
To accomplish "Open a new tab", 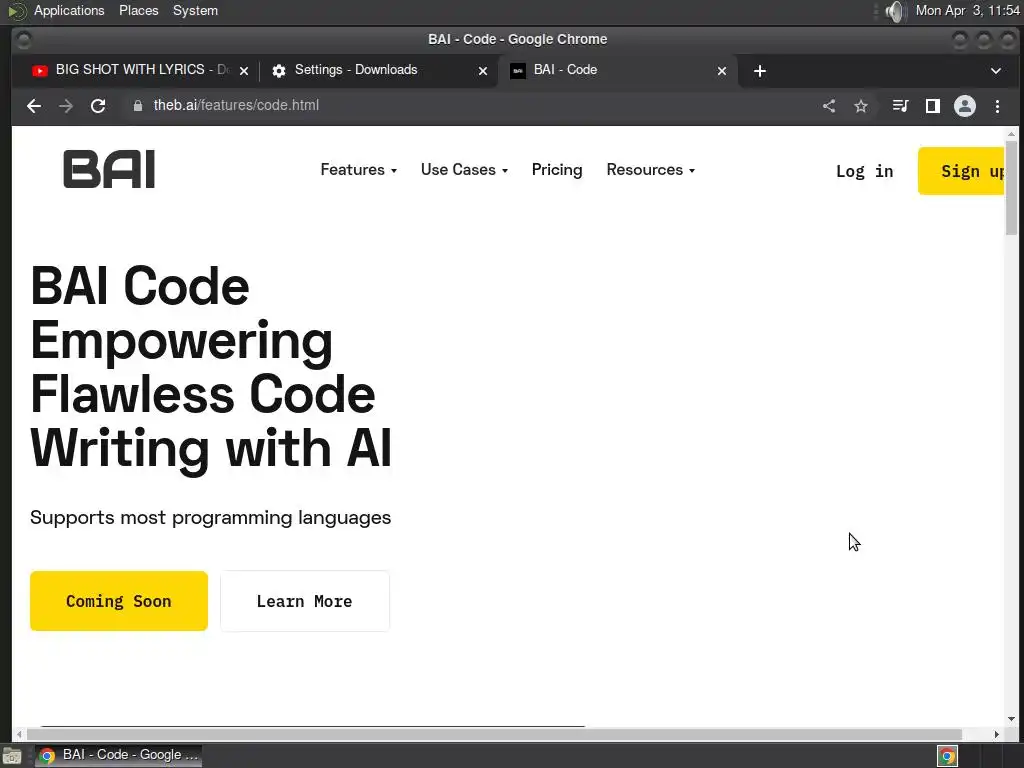I will 760,71.
